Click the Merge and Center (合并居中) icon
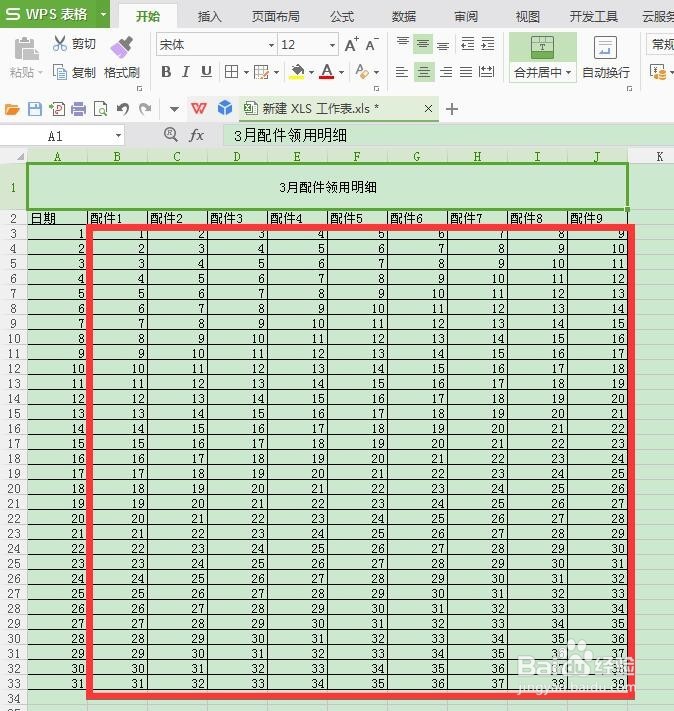 (x=542, y=48)
